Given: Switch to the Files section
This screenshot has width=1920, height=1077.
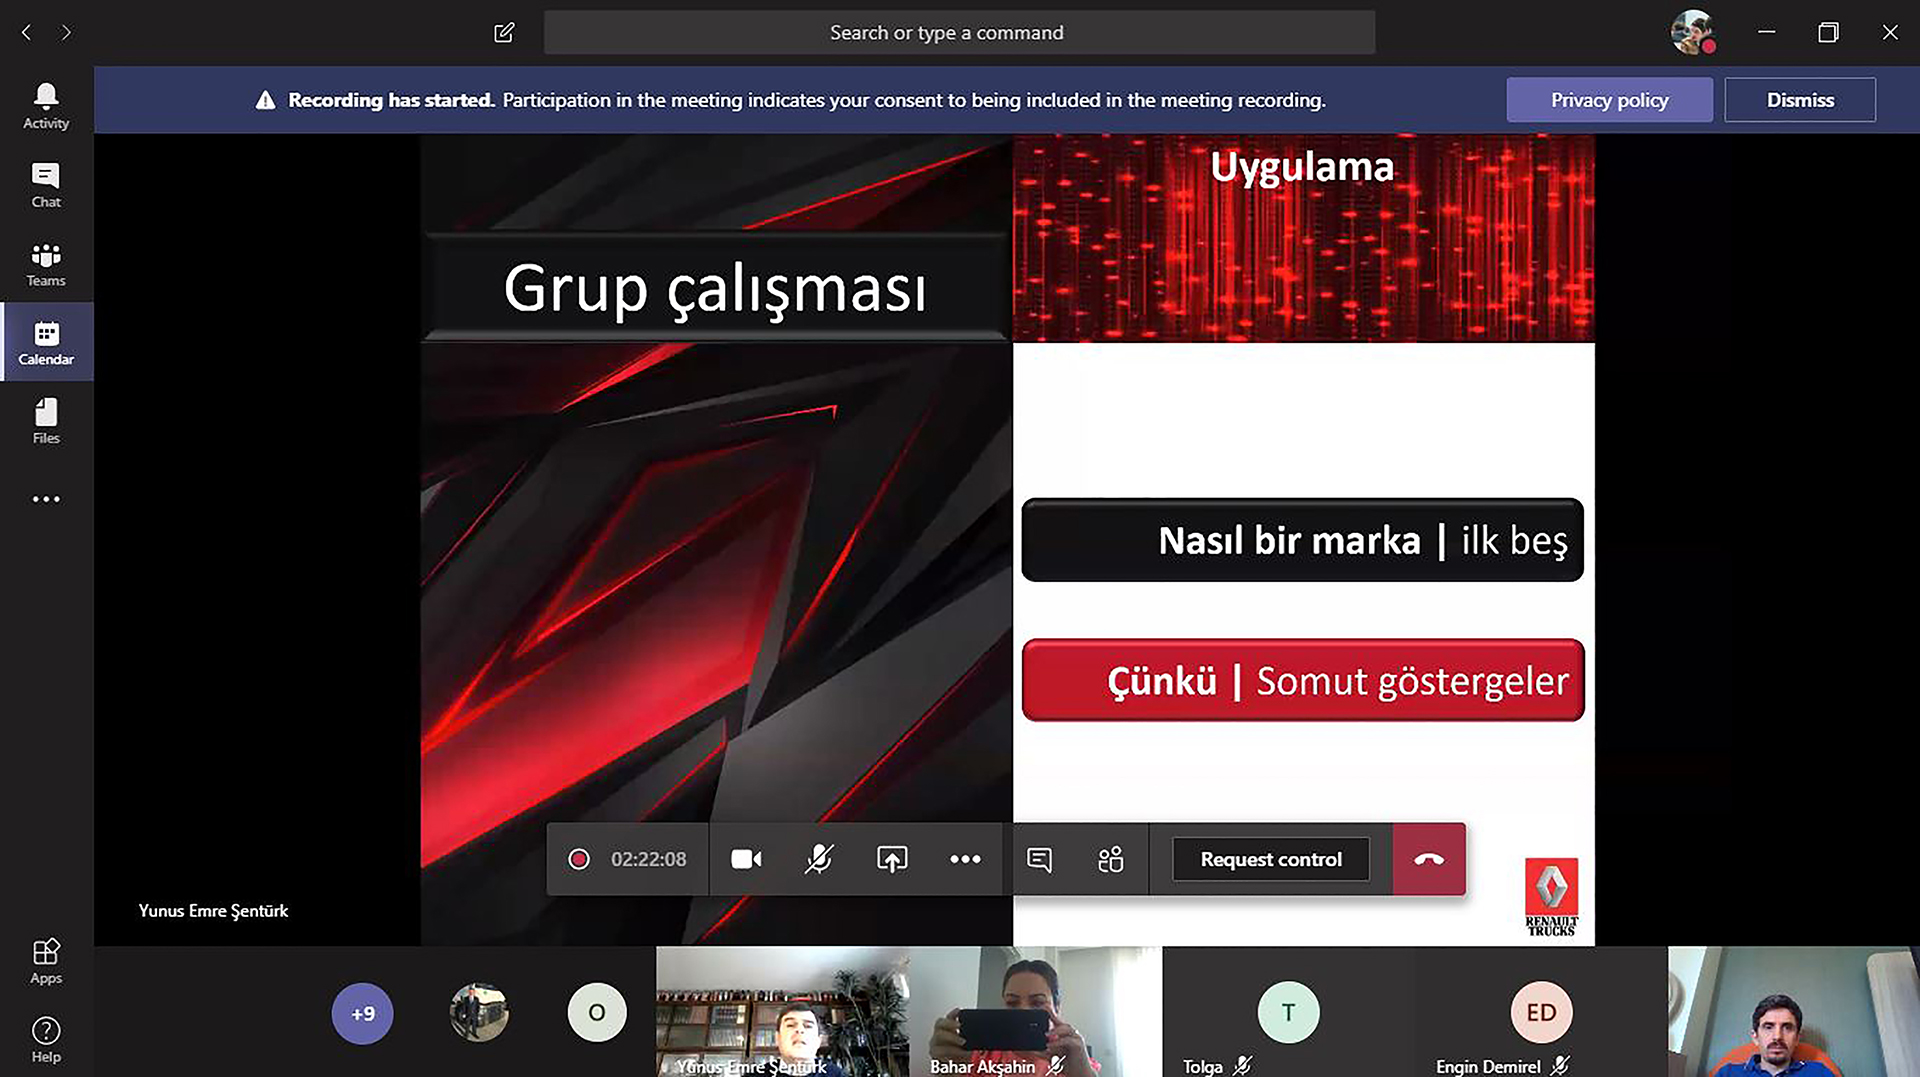Looking at the screenshot, I should coord(45,420).
